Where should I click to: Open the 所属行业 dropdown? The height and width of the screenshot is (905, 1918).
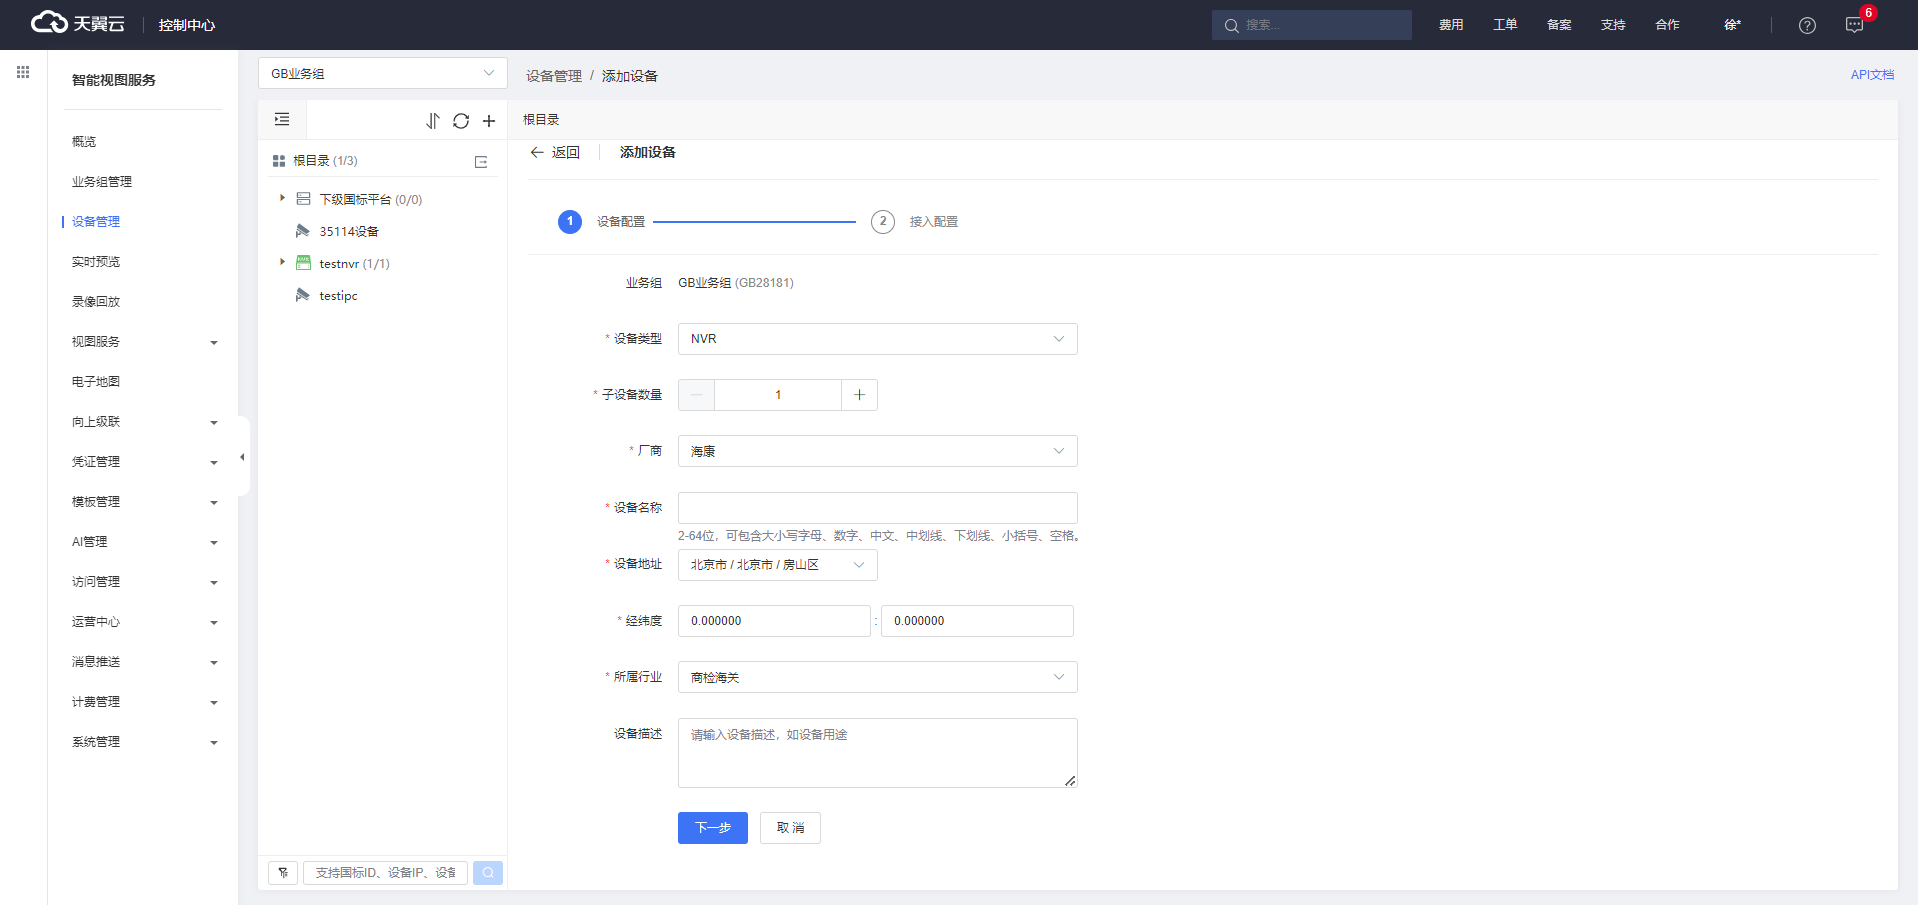877,677
